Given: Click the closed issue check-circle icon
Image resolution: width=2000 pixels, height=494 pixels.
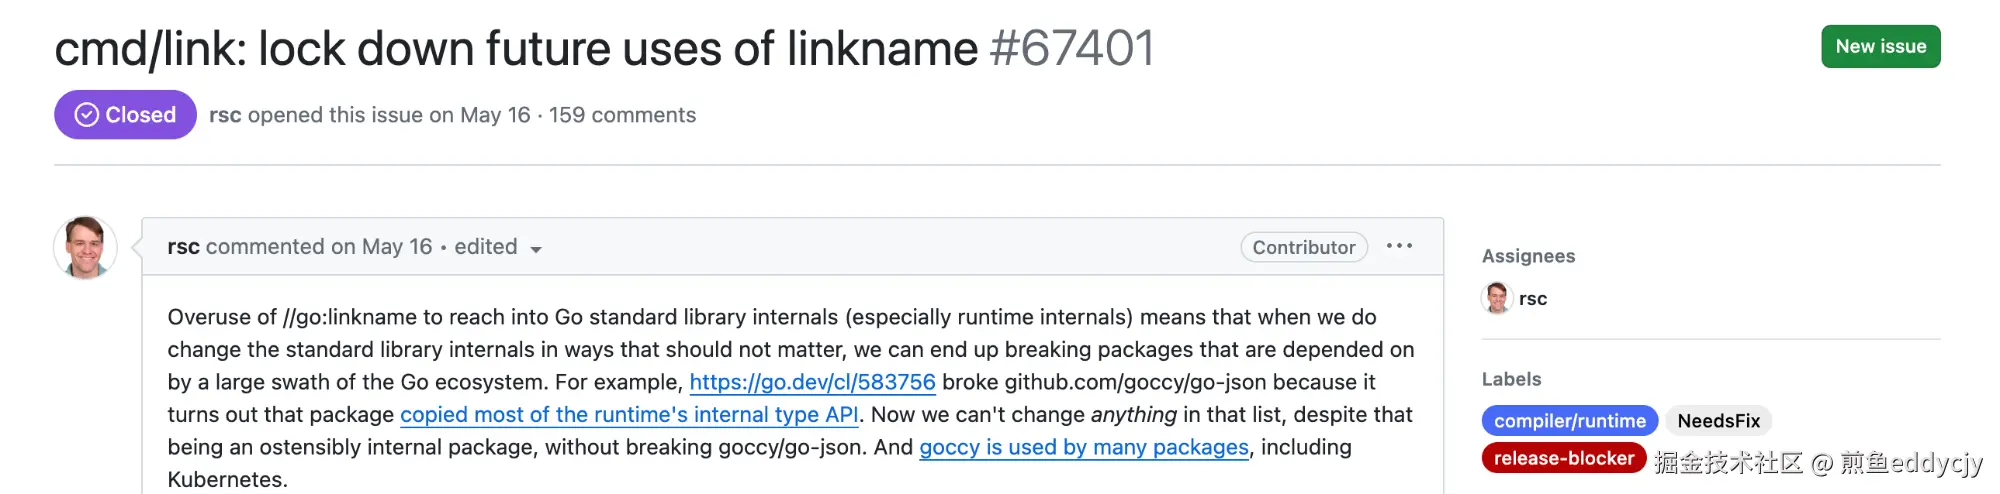Looking at the screenshot, I should (x=87, y=115).
